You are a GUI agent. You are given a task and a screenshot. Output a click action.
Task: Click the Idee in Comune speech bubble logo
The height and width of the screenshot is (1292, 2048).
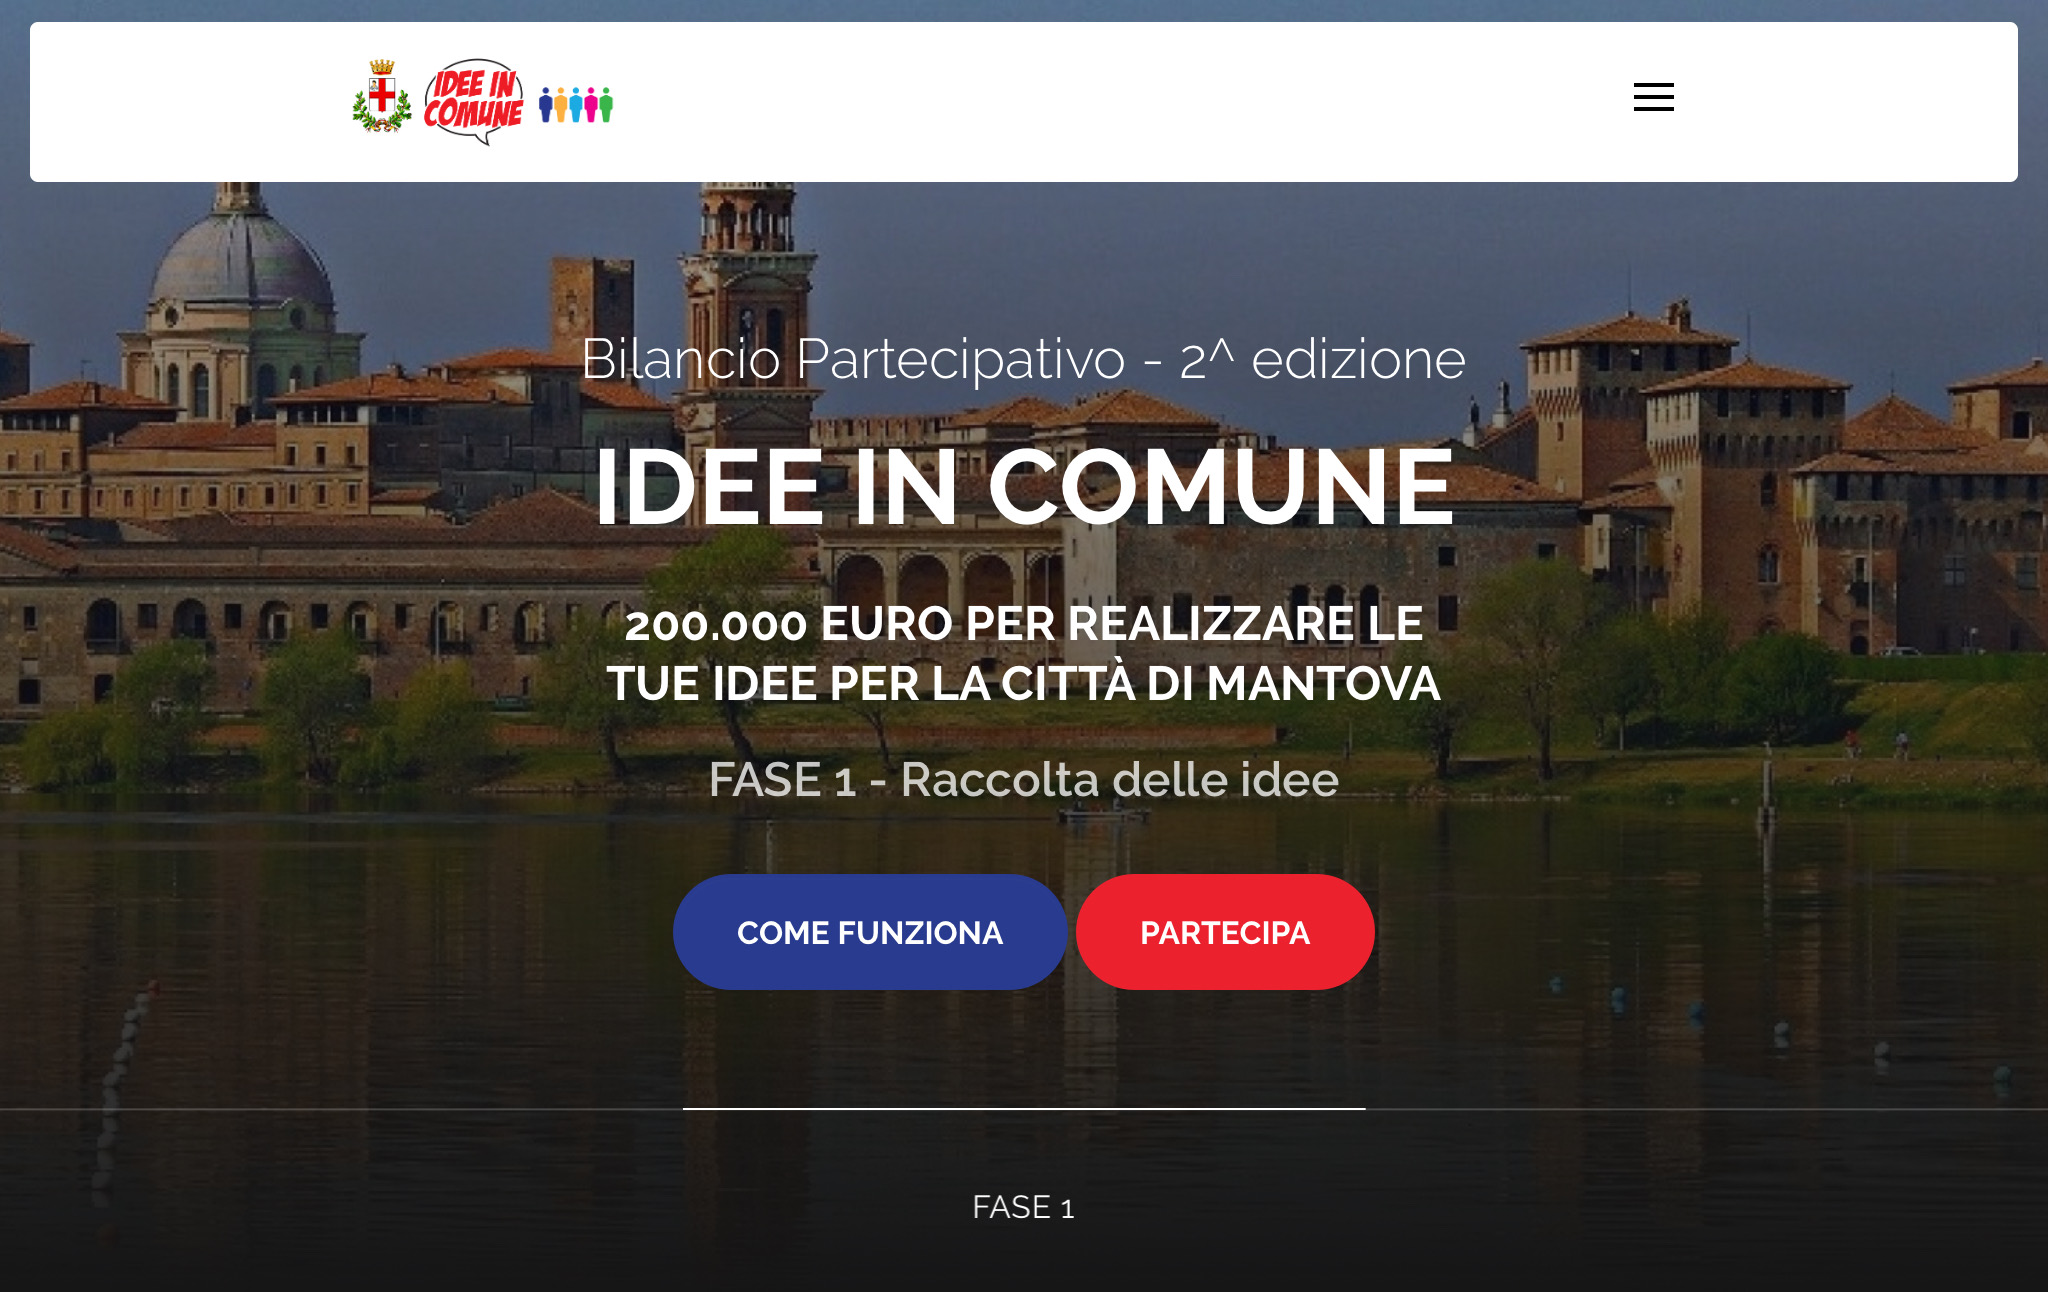click(x=473, y=101)
